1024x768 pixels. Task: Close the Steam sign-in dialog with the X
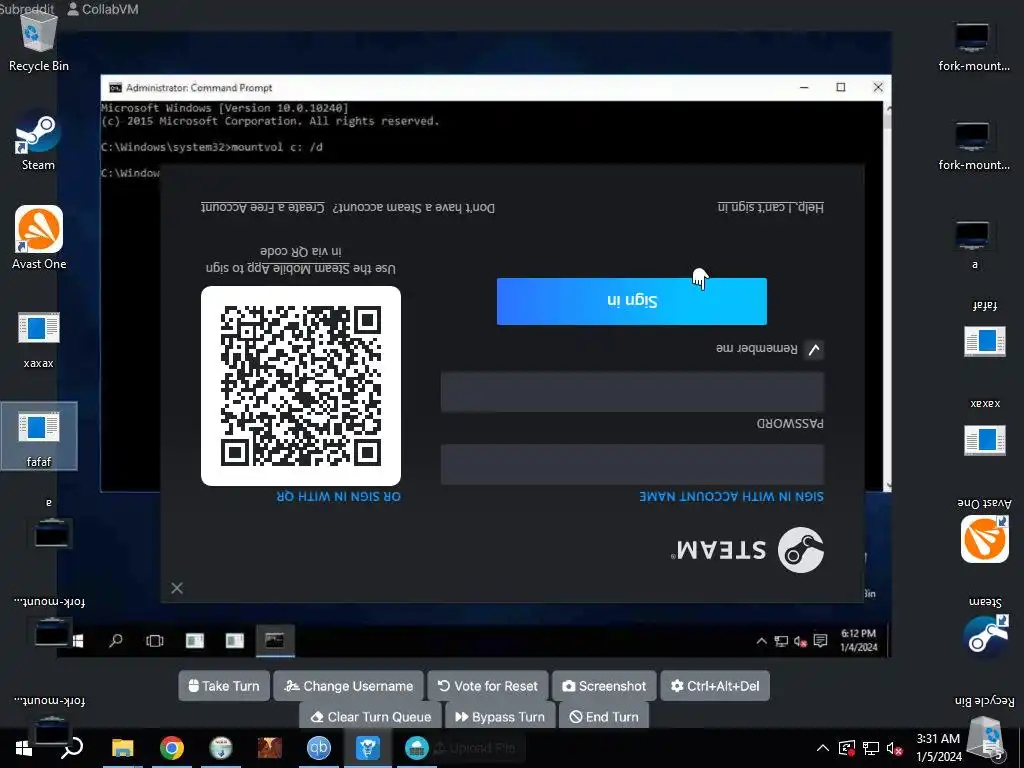pyautogui.click(x=177, y=588)
